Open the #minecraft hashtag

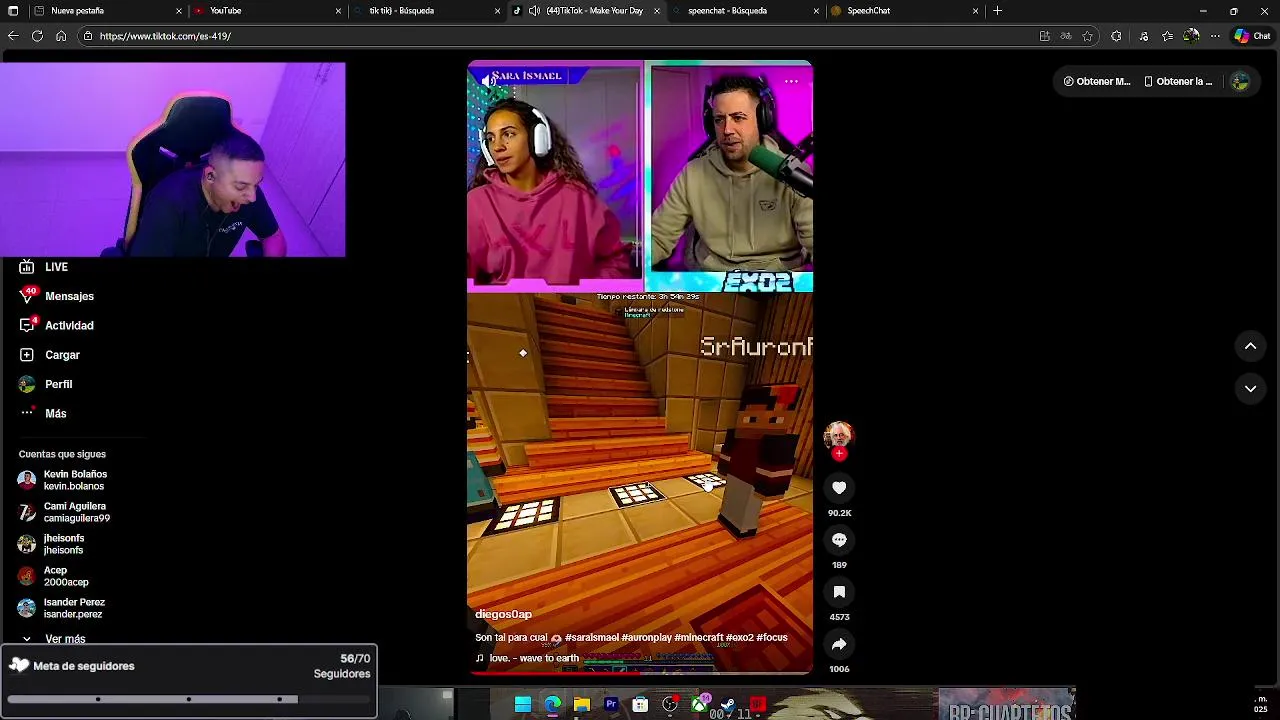[699, 637]
